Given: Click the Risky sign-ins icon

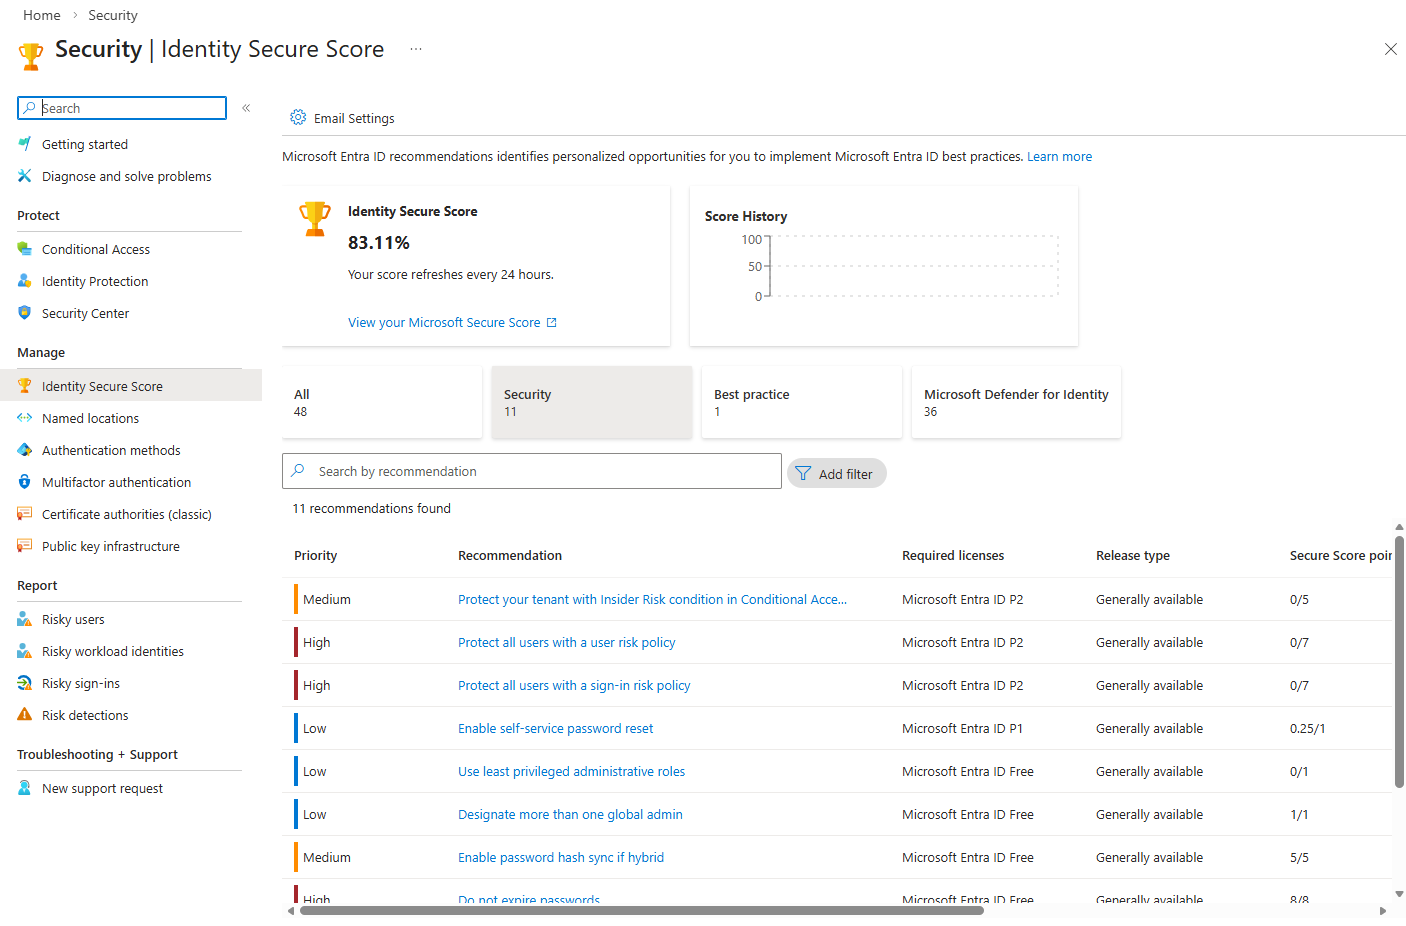Looking at the screenshot, I should pos(25,683).
